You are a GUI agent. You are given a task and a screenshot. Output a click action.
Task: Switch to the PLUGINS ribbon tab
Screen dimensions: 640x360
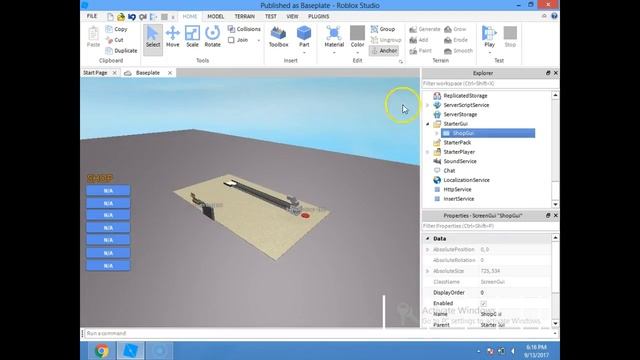coord(318,16)
